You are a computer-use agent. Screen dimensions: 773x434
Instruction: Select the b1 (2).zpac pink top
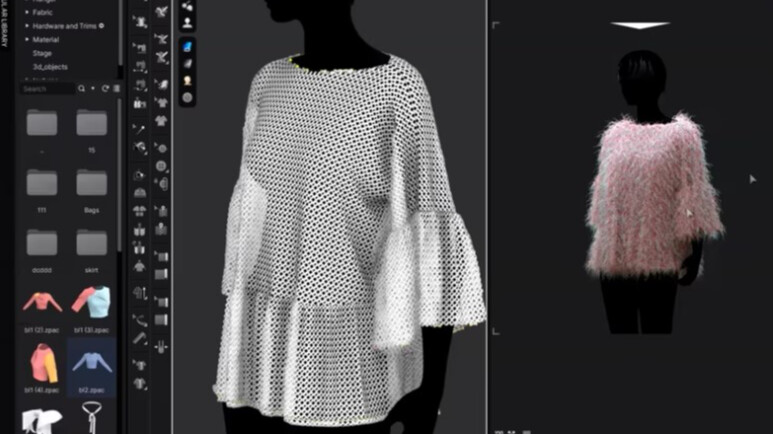click(42, 302)
